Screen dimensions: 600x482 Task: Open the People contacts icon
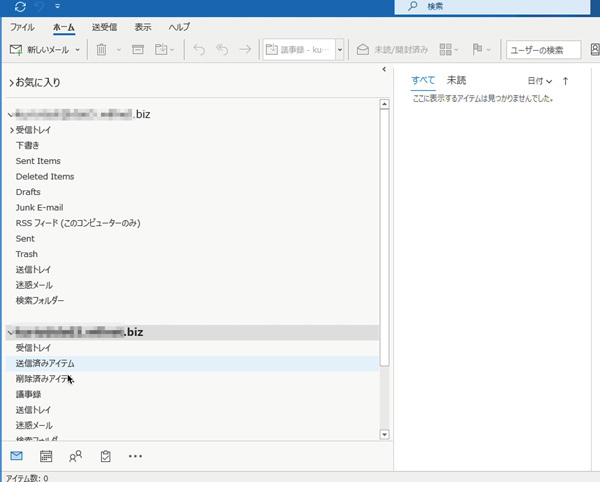point(75,456)
